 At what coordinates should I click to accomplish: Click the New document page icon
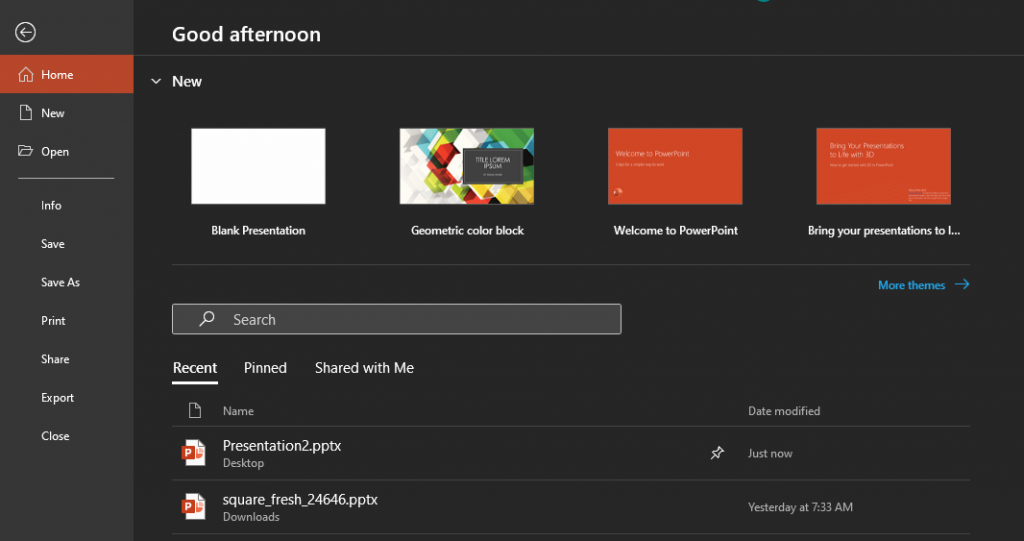[x=25, y=112]
